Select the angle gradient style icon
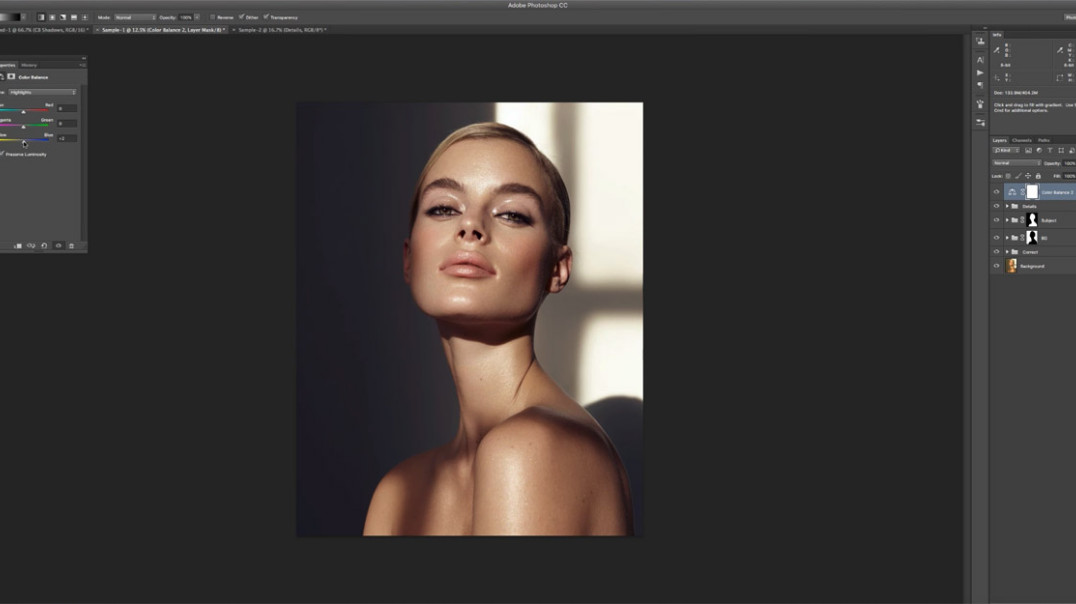 click(x=62, y=17)
